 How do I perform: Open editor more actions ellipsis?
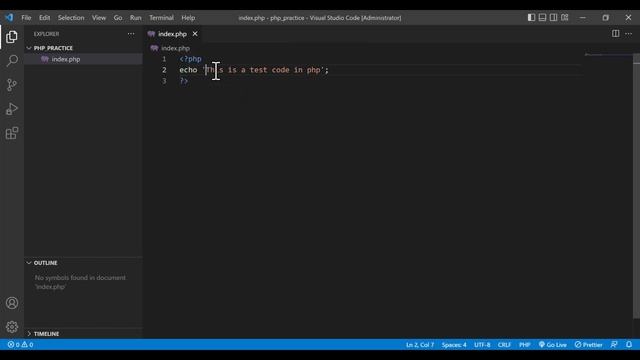click(629, 33)
